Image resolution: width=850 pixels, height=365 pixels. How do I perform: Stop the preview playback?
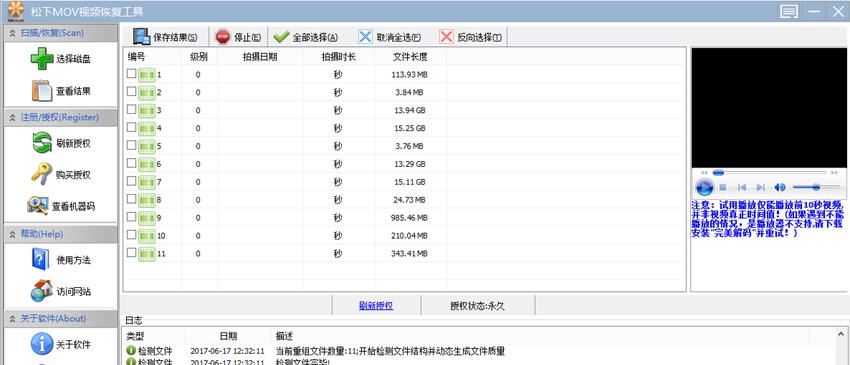coord(723,188)
